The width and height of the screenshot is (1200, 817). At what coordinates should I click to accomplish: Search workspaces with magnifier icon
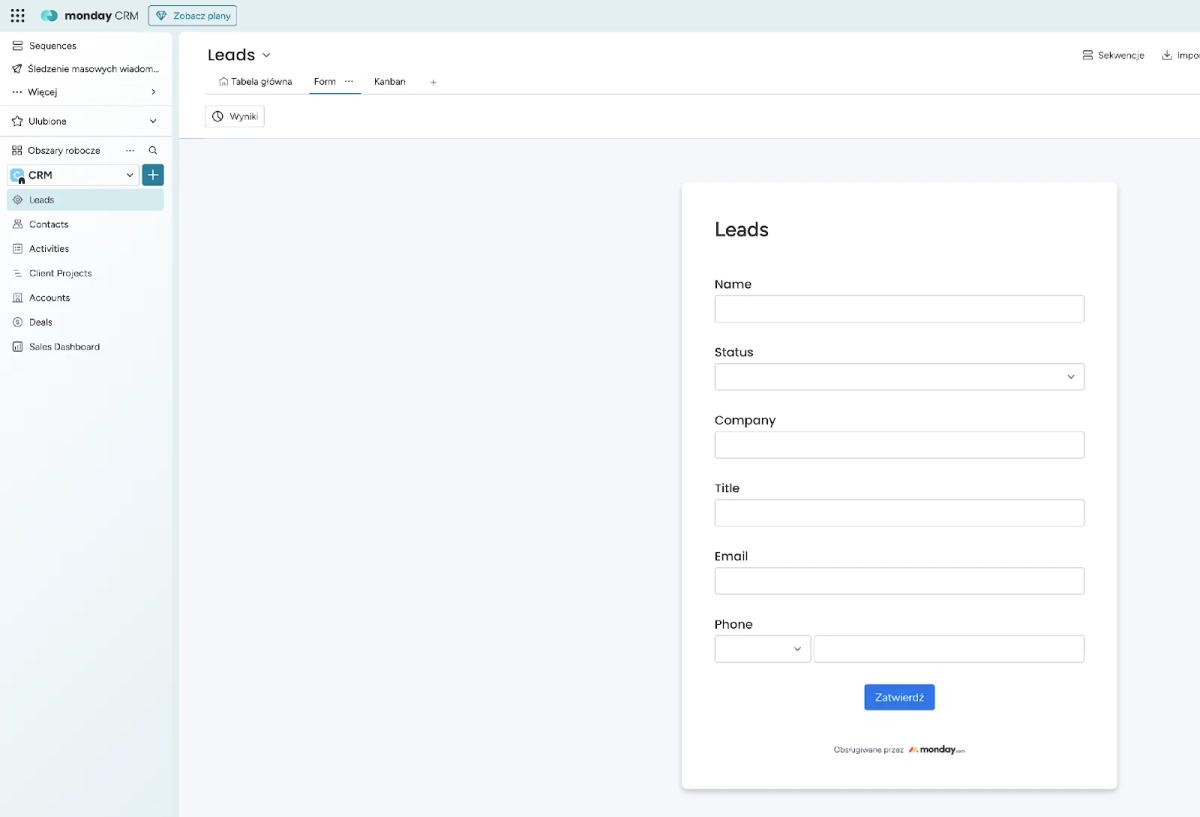tap(153, 150)
